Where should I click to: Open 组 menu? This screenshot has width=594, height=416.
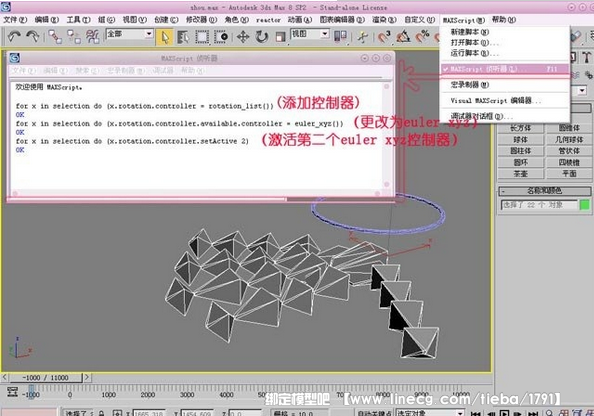click(x=106, y=20)
